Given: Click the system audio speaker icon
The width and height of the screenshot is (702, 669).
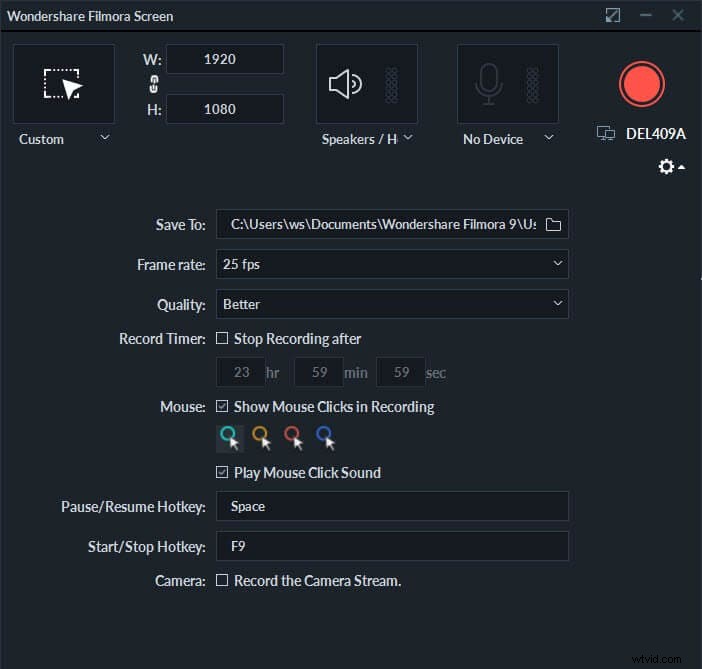Looking at the screenshot, I should (x=345, y=84).
